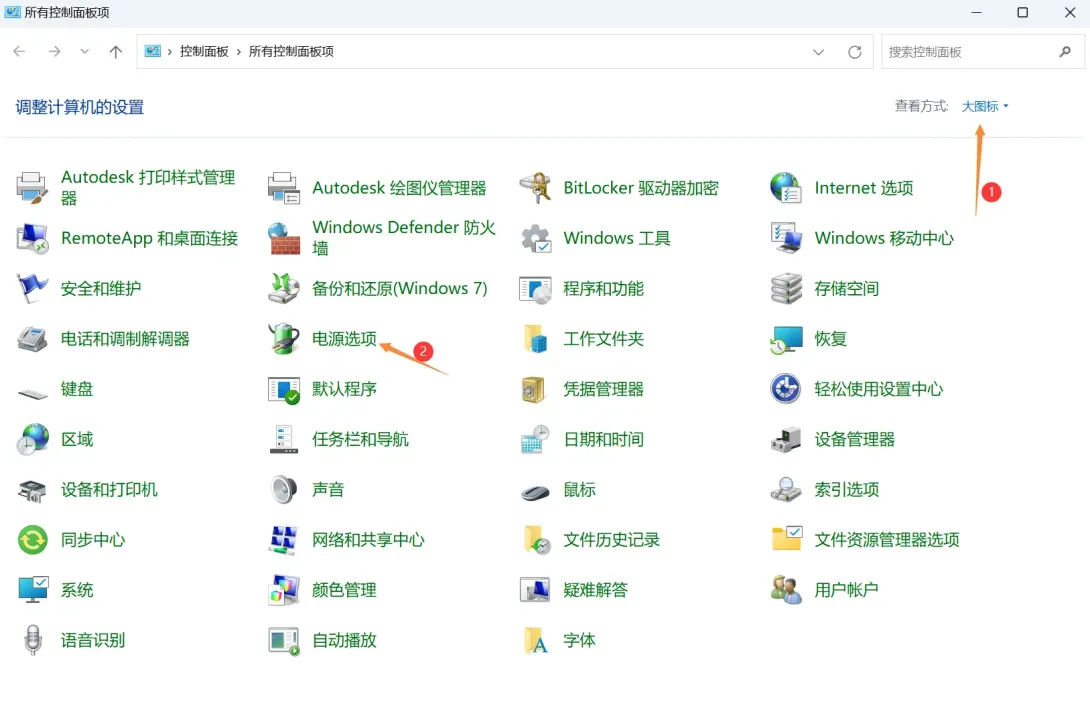Viewport: 1090px width, 726px height.
Task: Click the control panel icon in address bar
Action: [x=152, y=51]
